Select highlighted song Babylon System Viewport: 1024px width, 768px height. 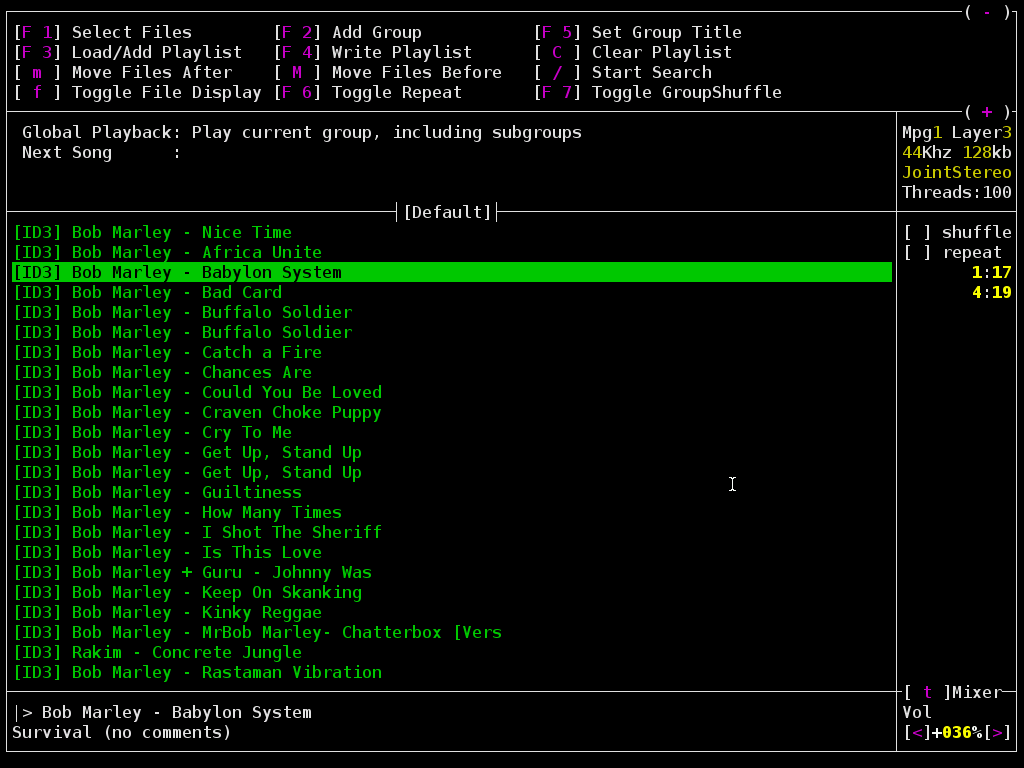(x=452, y=272)
